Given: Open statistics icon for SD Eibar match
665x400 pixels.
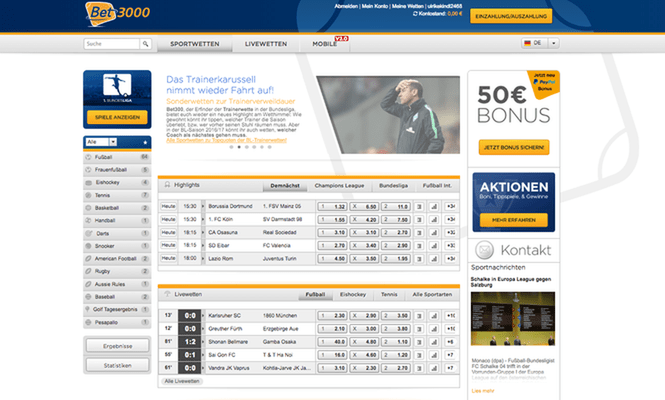Looking at the screenshot, I should coord(434,246).
